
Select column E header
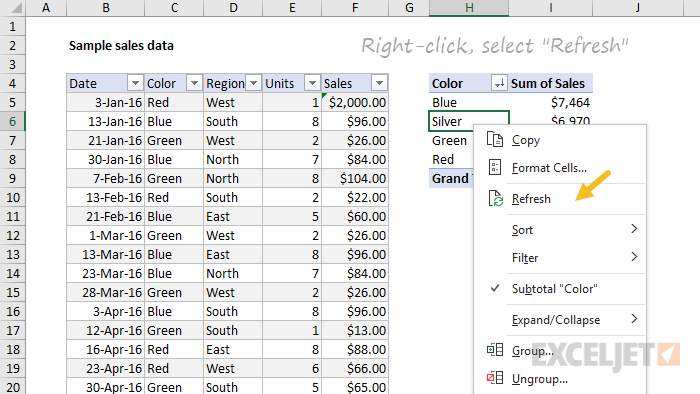point(292,8)
